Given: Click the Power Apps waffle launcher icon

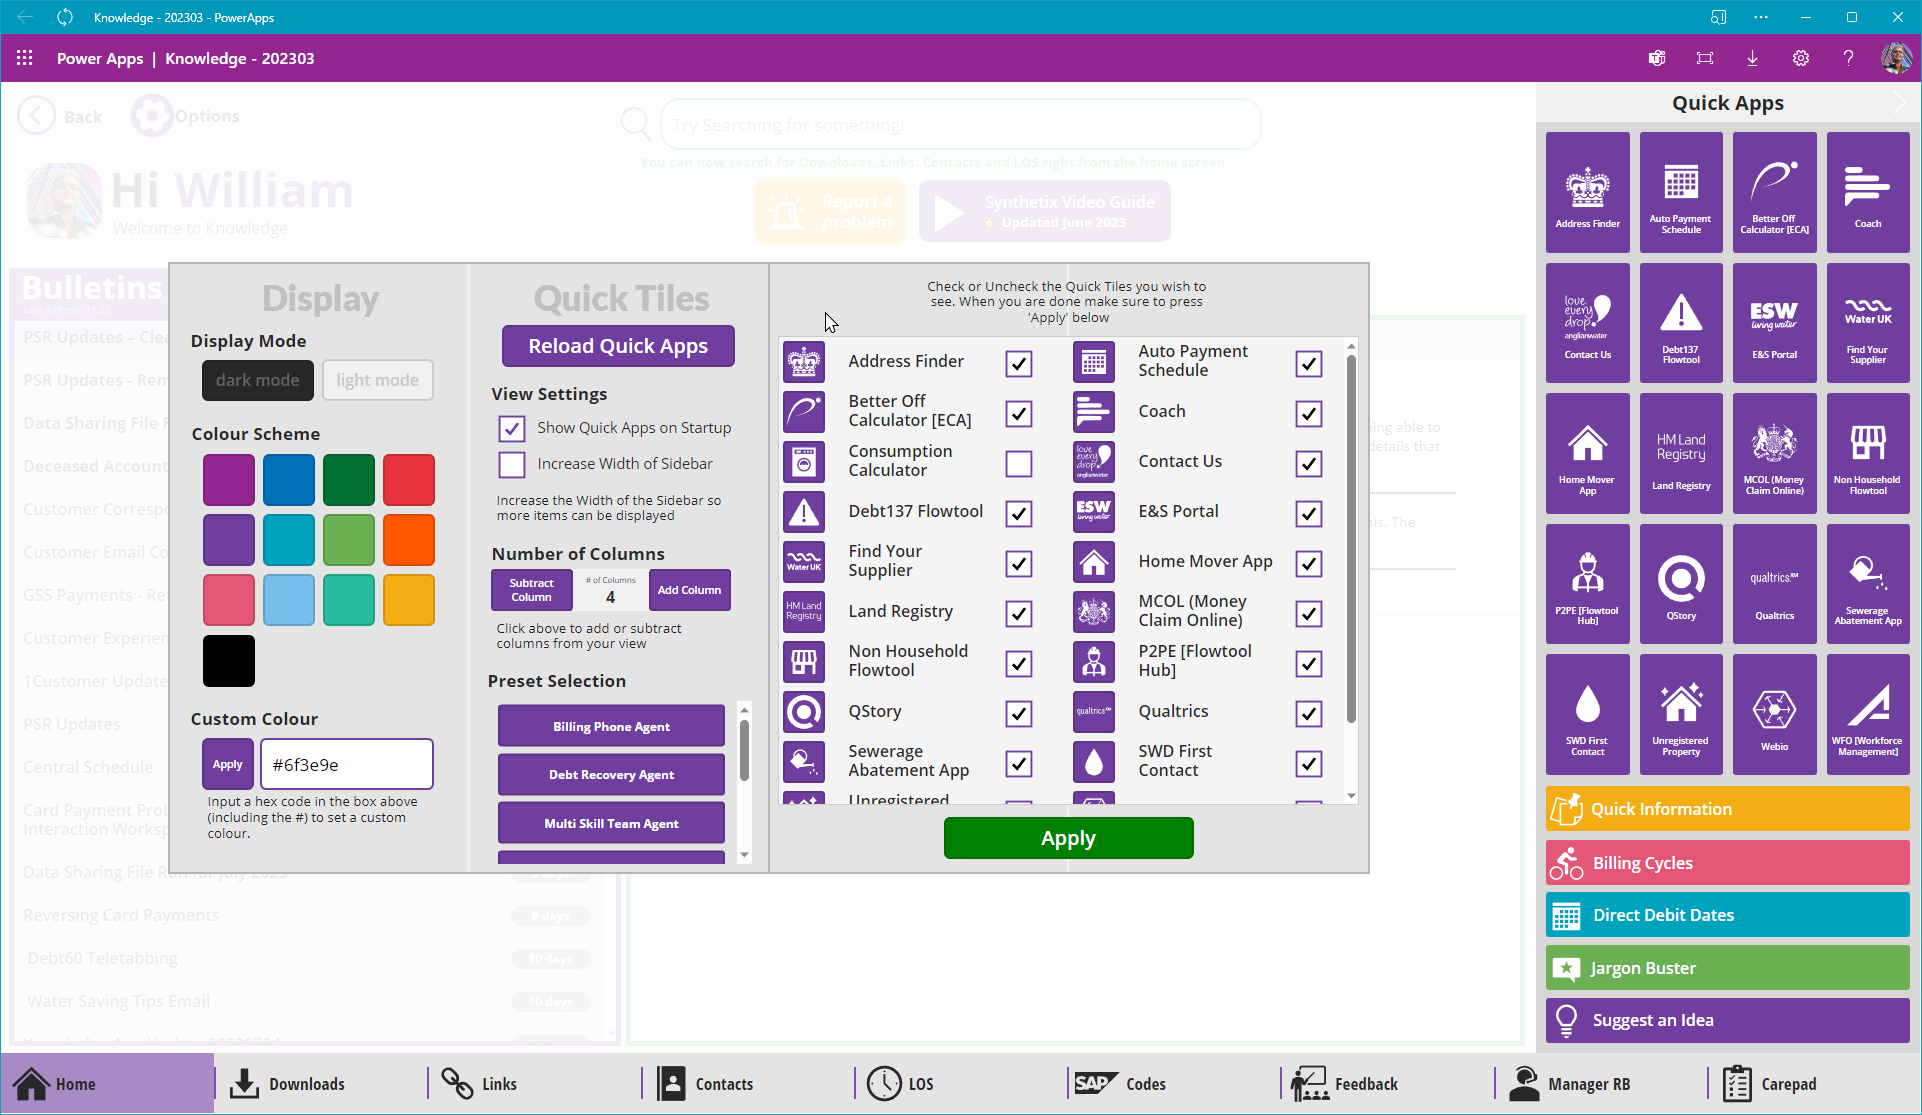Looking at the screenshot, I should coord(25,58).
